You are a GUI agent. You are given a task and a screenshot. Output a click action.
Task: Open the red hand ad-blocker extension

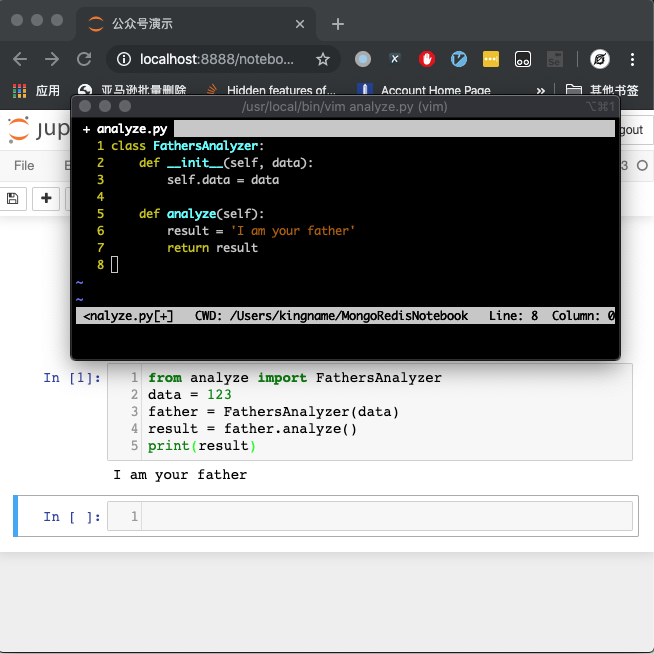coord(427,59)
